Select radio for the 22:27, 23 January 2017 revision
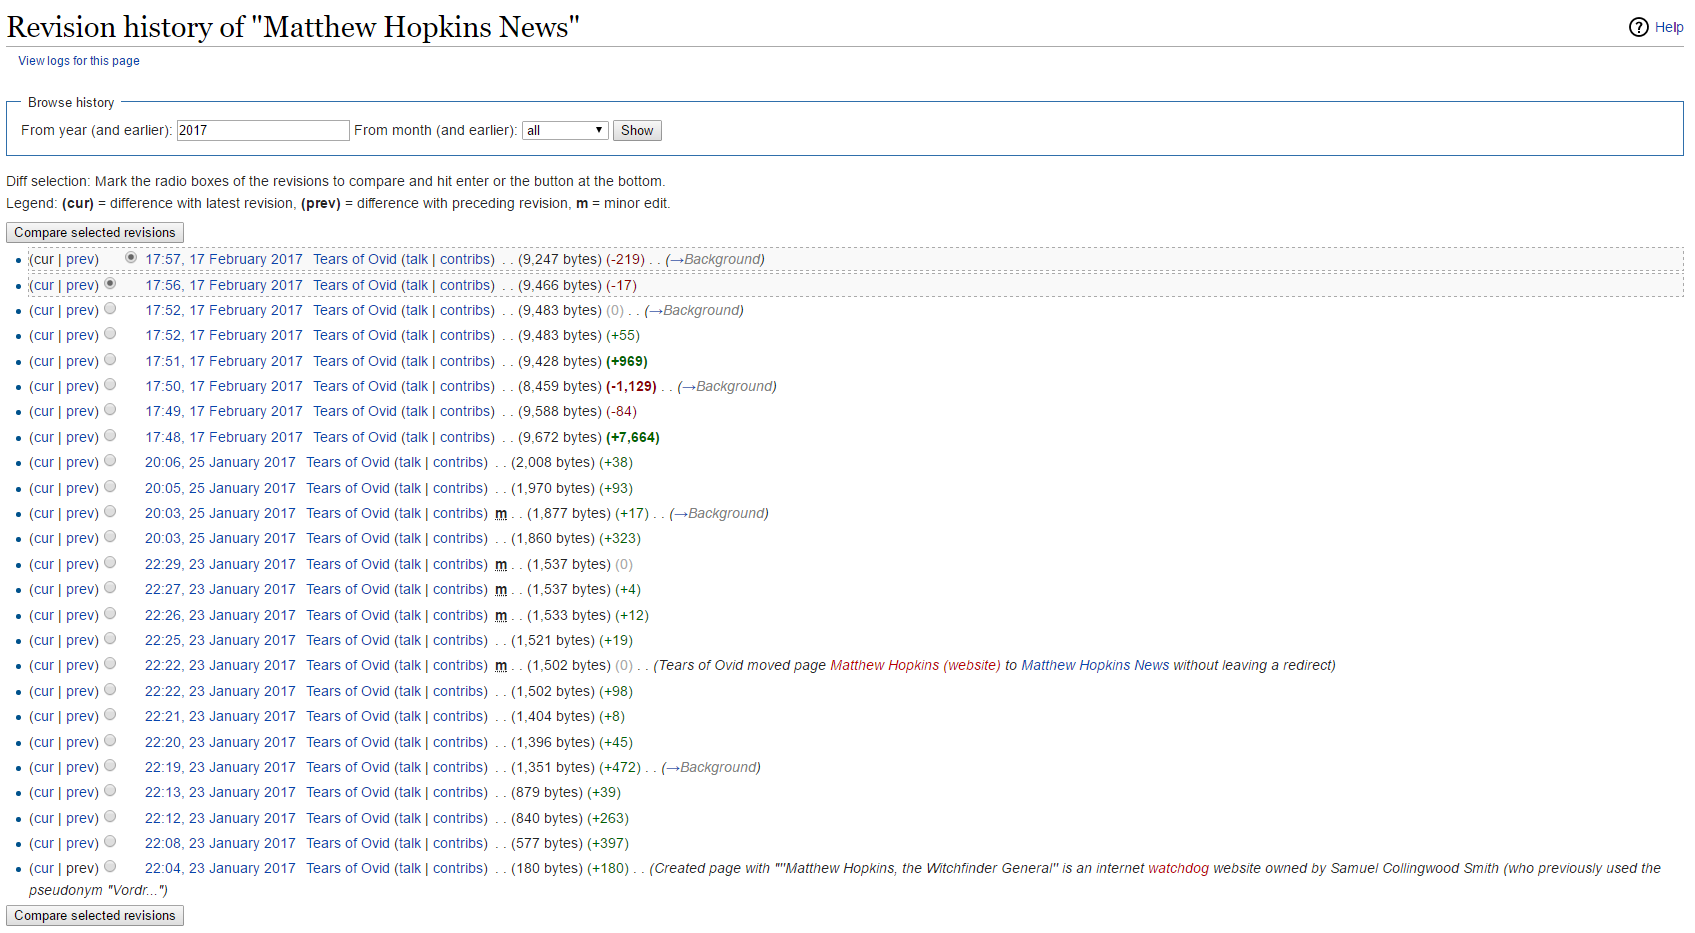Screen dimensions: 1695x933 110,588
